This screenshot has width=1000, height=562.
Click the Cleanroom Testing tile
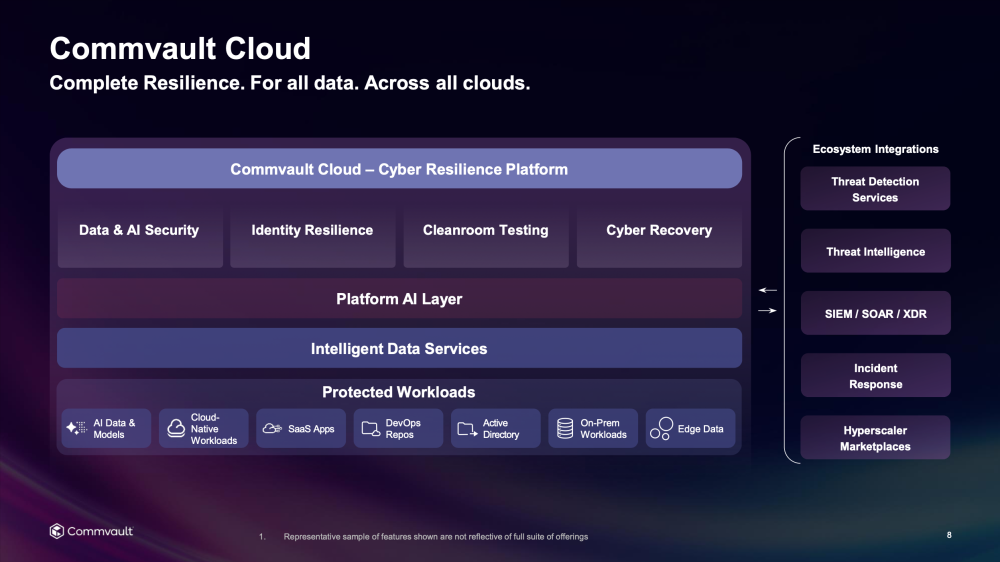click(486, 231)
